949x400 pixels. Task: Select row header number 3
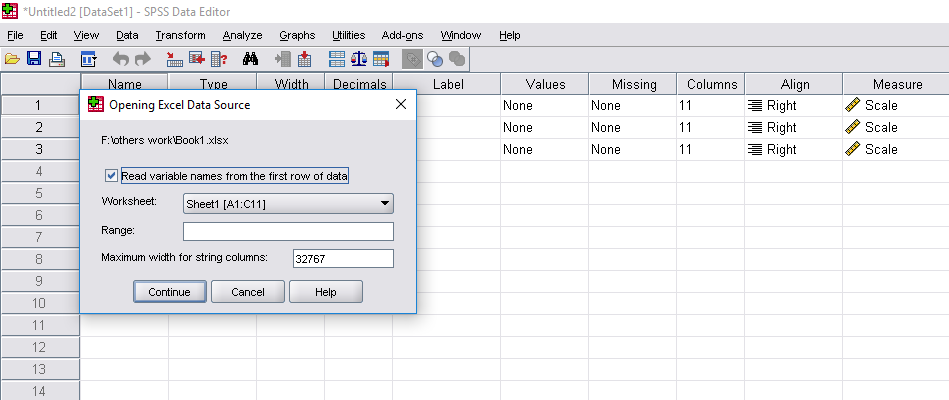pos(40,149)
